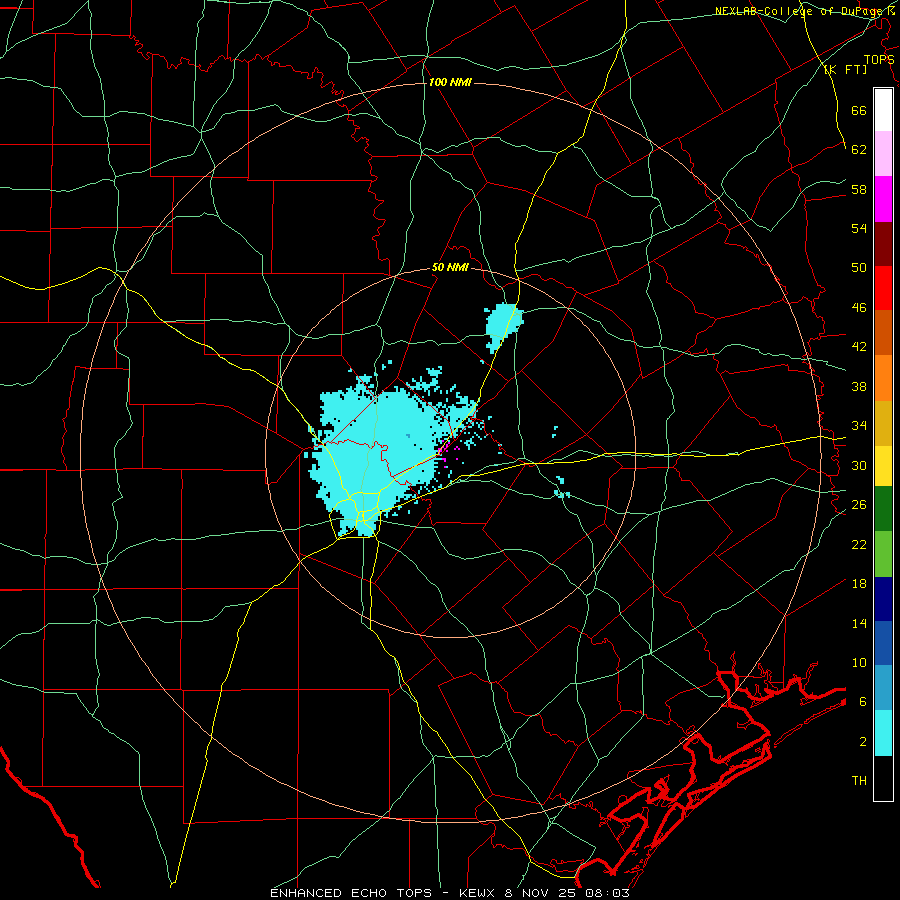Click the yellow 30 kft legend swatch
The width and height of the screenshot is (900, 900).
(x=883, y=466)
